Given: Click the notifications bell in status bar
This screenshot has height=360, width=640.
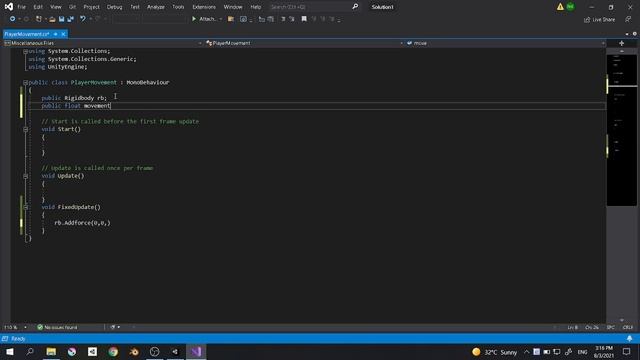Looking at the screenshot, I should coord(629,338).
